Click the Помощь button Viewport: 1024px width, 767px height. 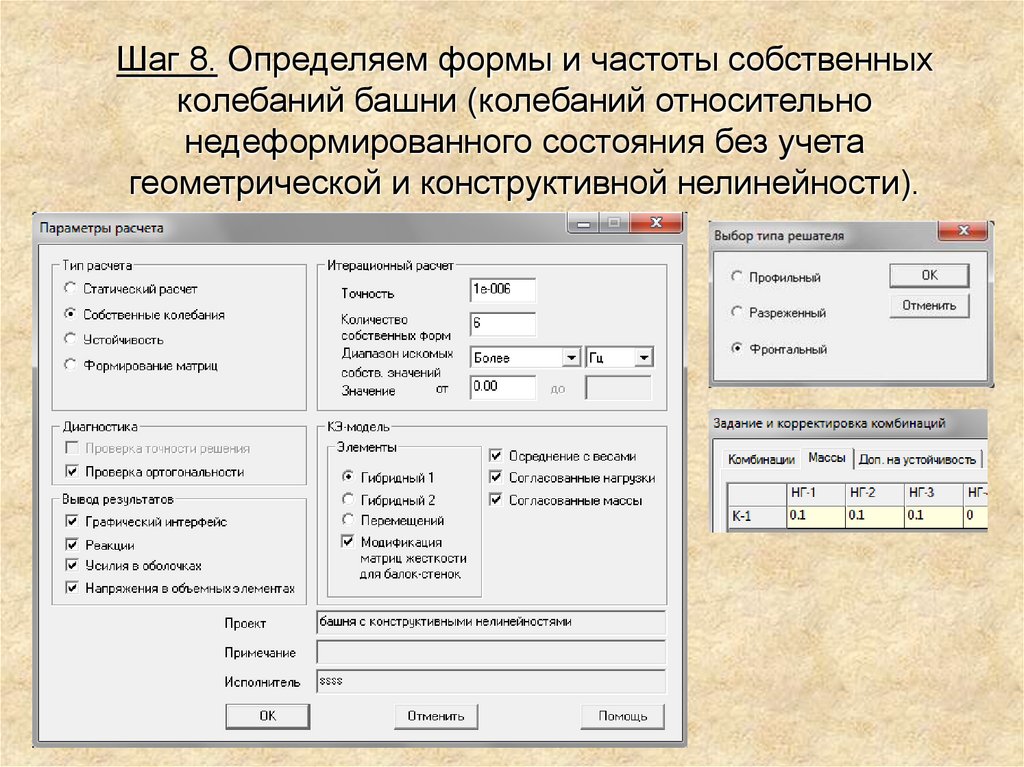click(622, 716)
